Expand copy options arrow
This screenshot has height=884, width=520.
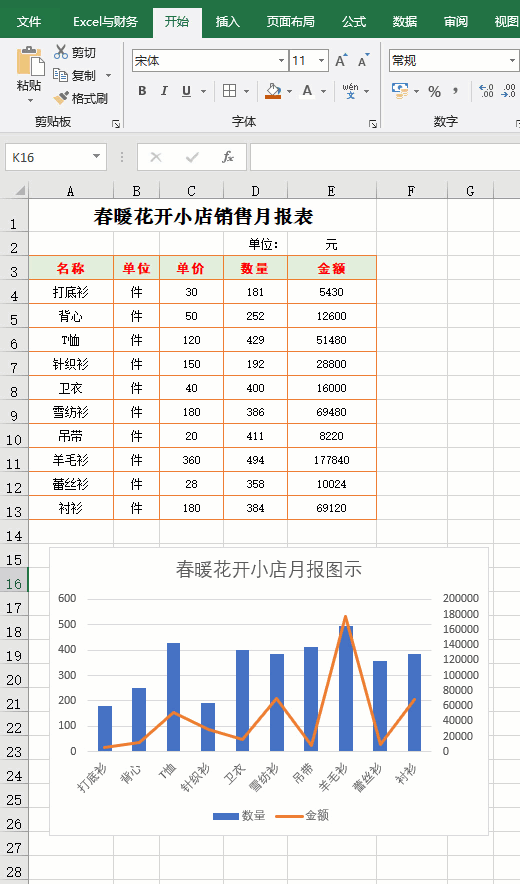coord(108,76)
